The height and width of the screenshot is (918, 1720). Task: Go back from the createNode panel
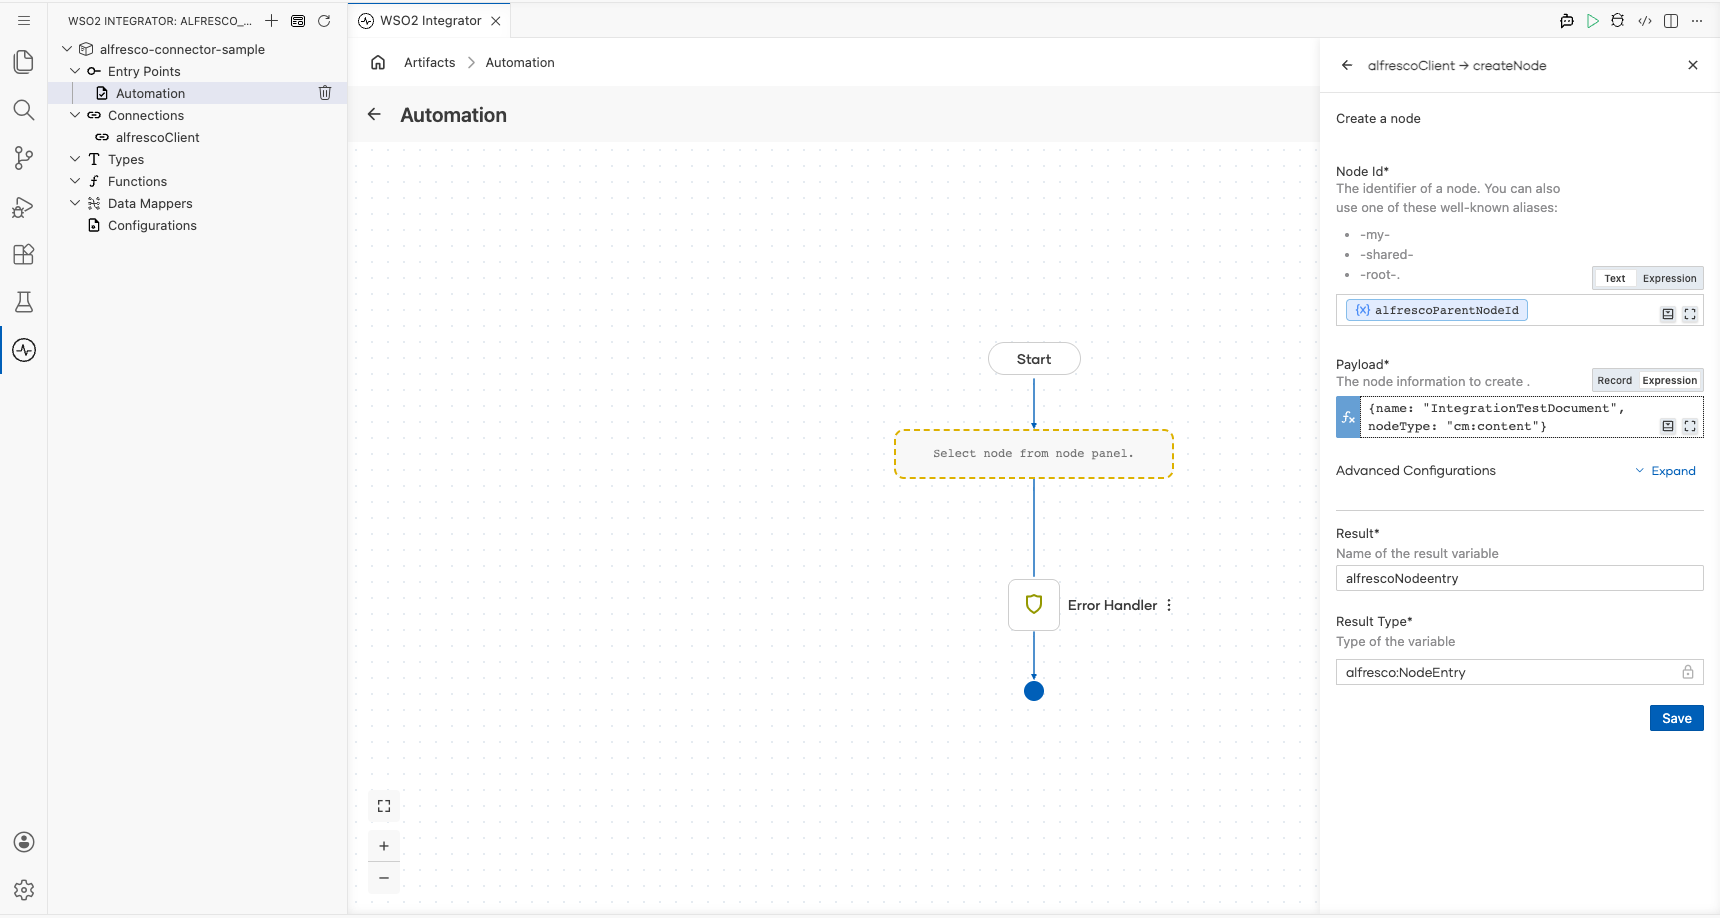coord(1347,65)
